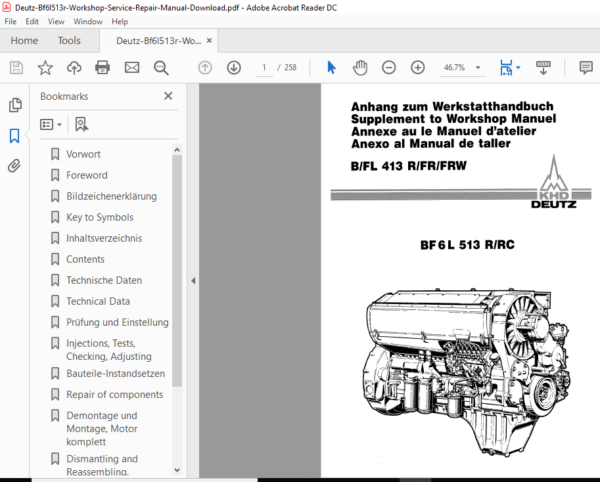This screenshot has height=482, width=600.
Task: Open the Dismantling and Reassembling bookmark
Action: pos(102,465)
